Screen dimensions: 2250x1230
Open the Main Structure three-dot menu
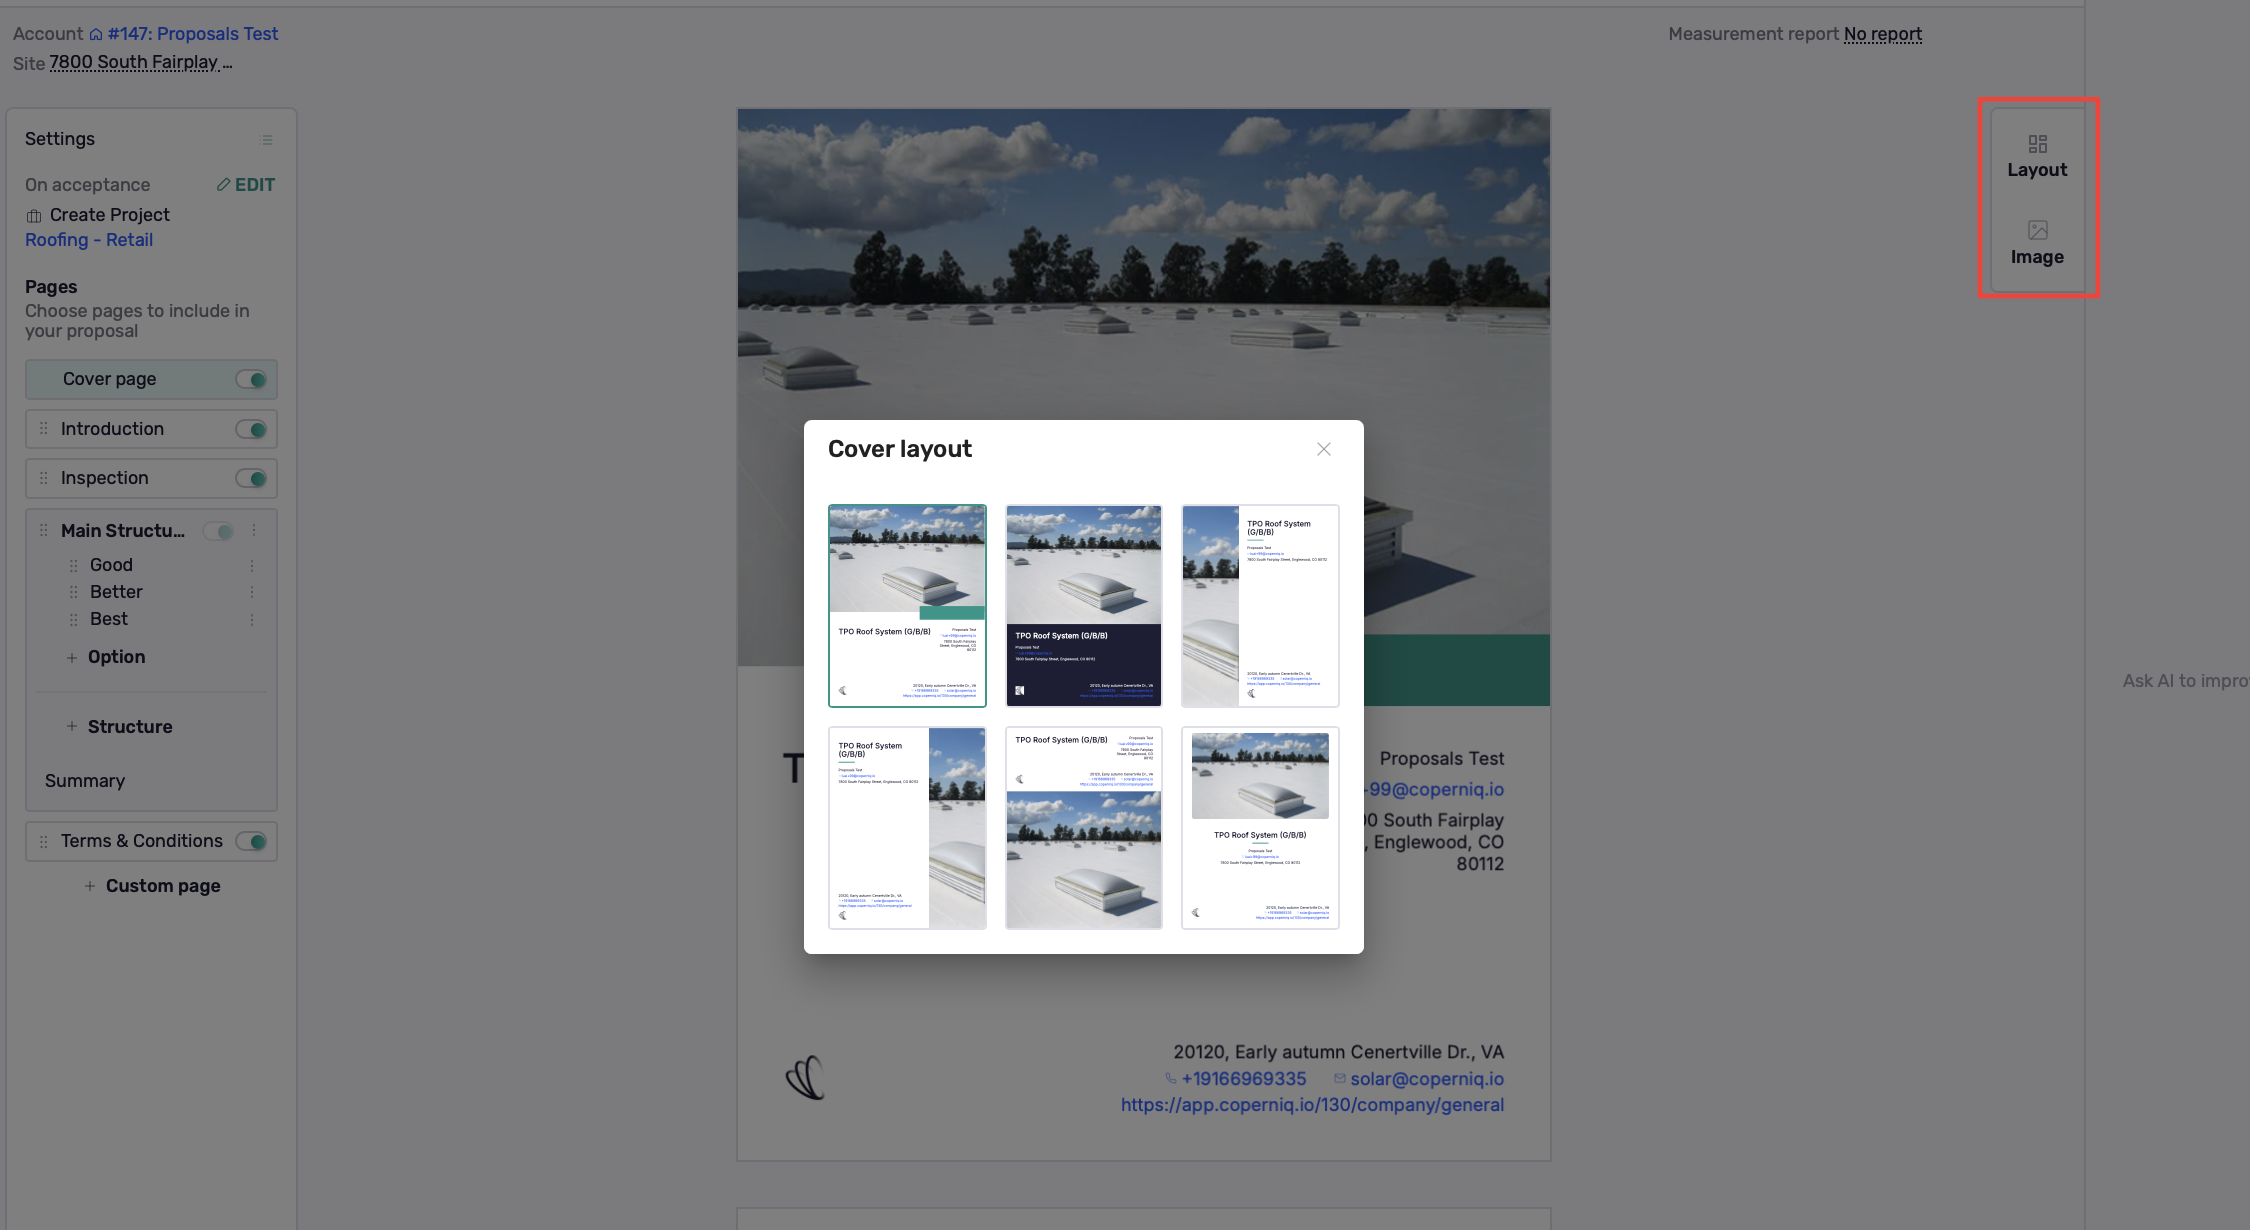coord(254,530)
